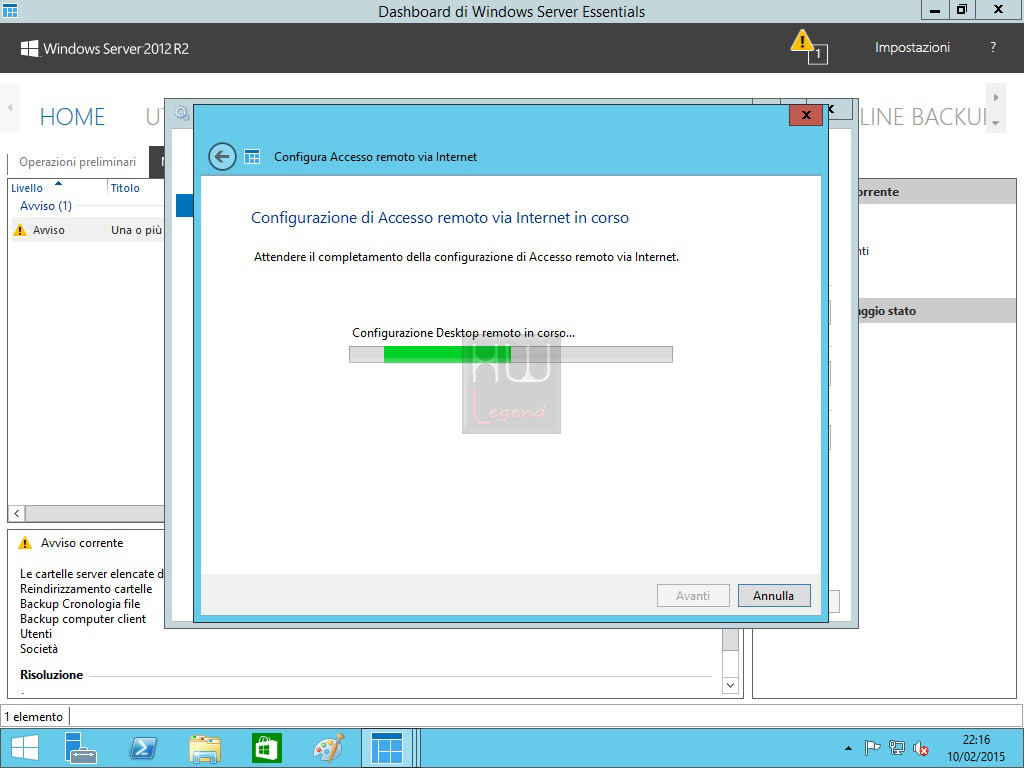The image size is (1024, 768).
Task: Sort by the Titolo column header
Action: click(125, 188)
